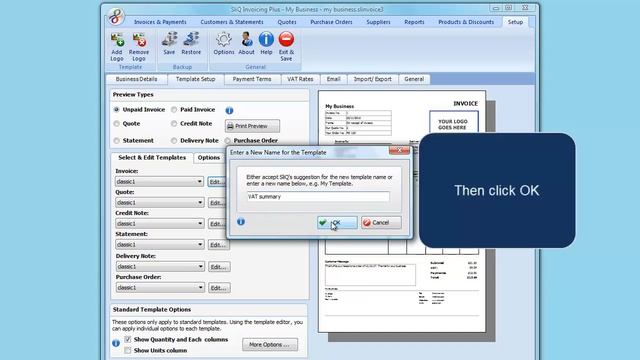Select Statement preview type

[x=117, y=140]
